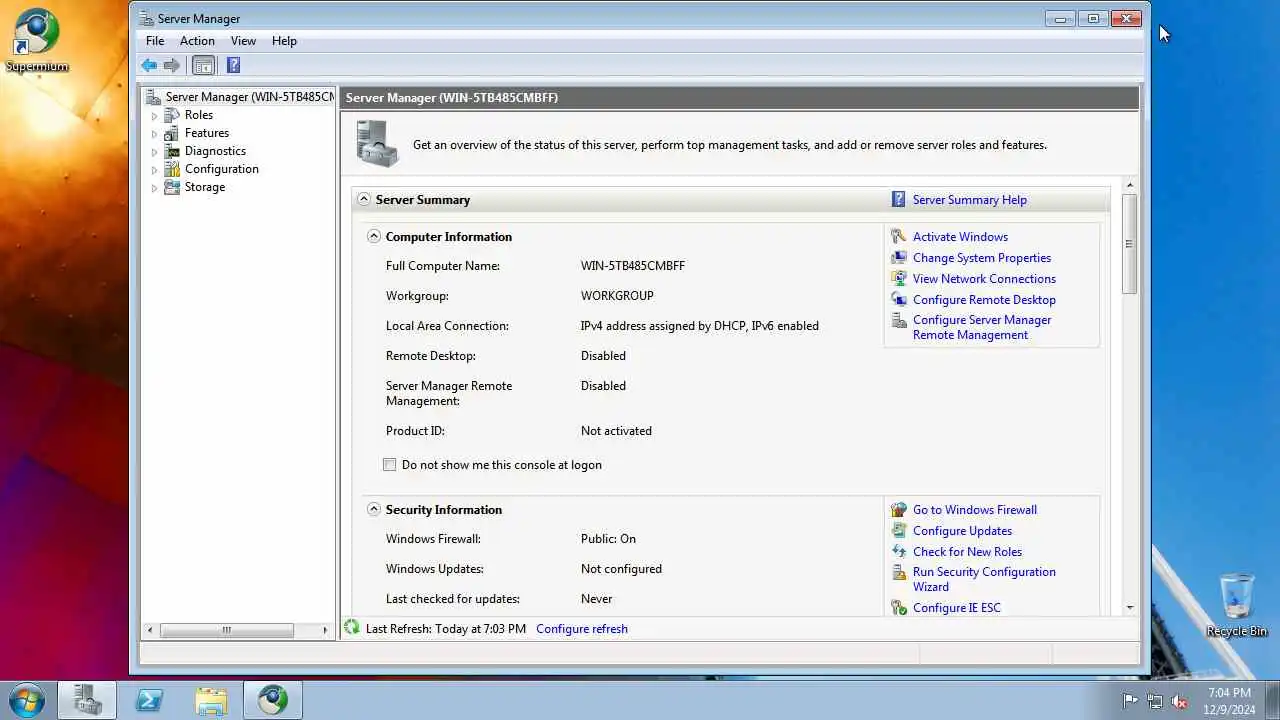Viewport: 1280px width, 720px height.
Task: Click the scroll down arrow in details pane
Action: coord(1130,607)
